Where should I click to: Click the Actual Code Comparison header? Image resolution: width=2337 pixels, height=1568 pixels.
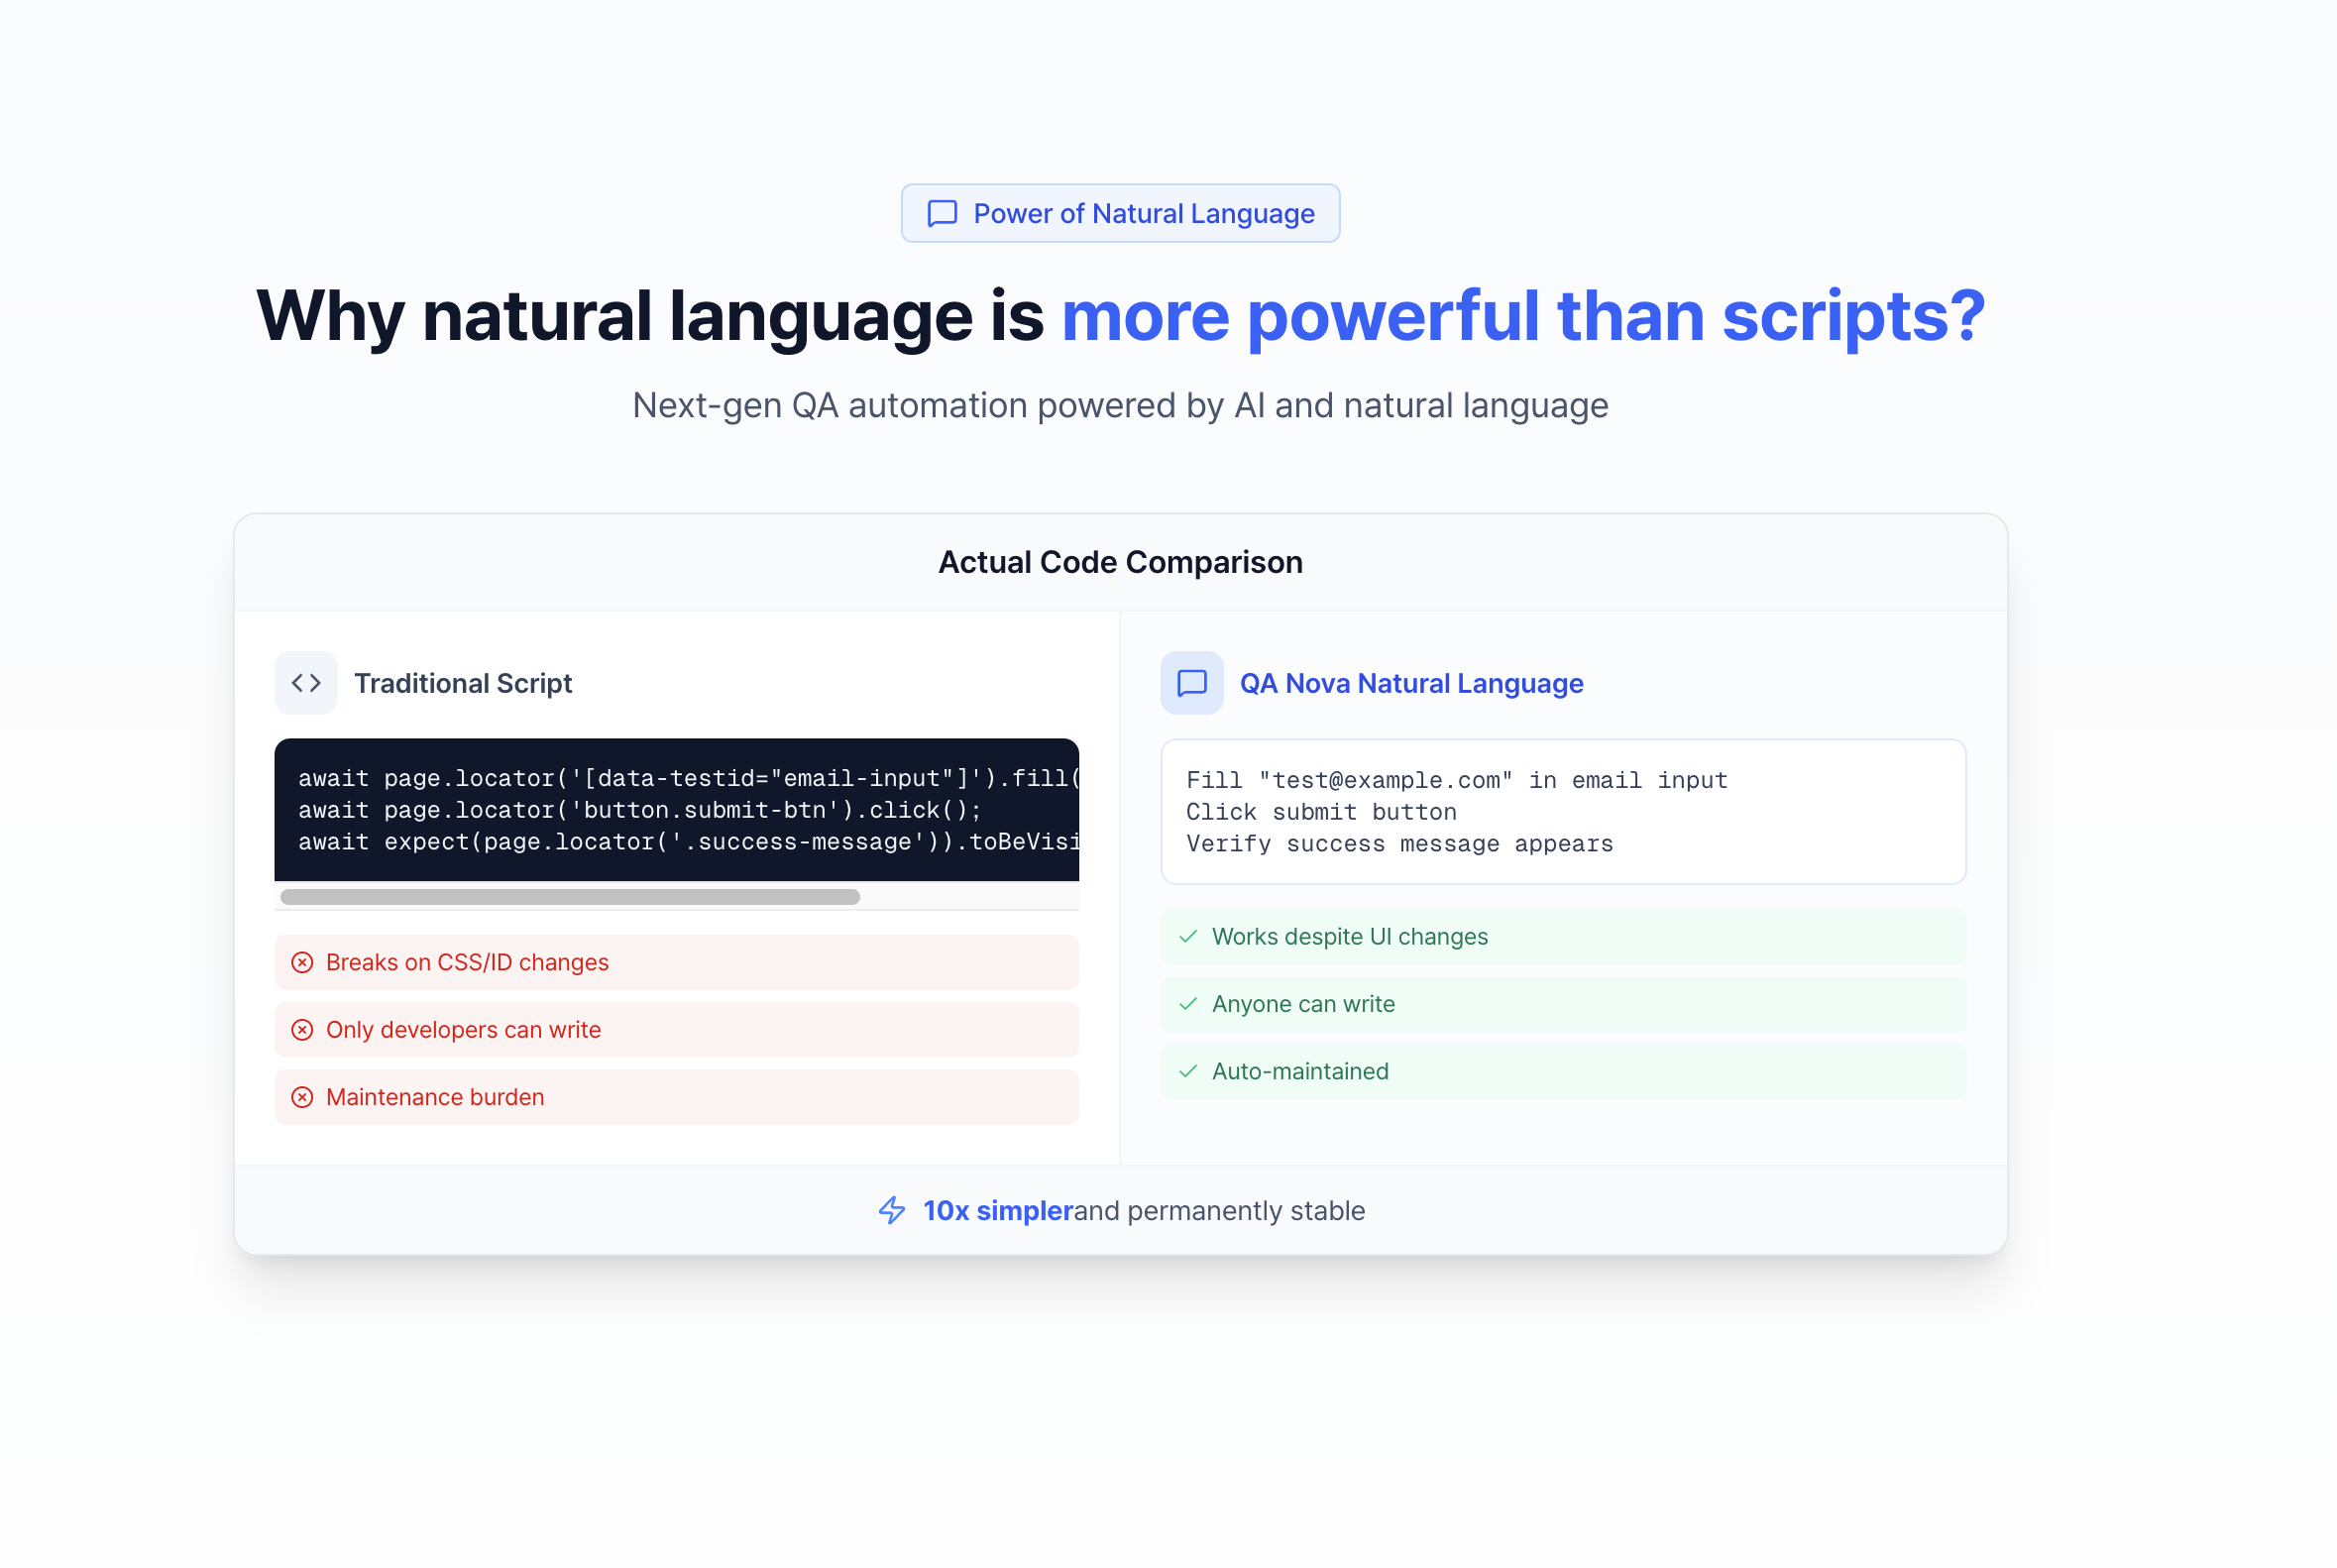click(x=1120, y=562)
